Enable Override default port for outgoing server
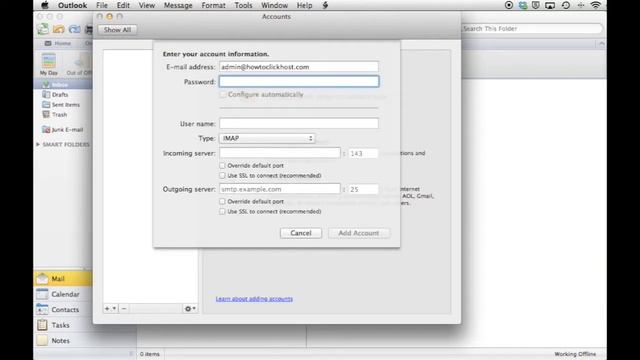This screenshot has width=640, height=360. 222,201
